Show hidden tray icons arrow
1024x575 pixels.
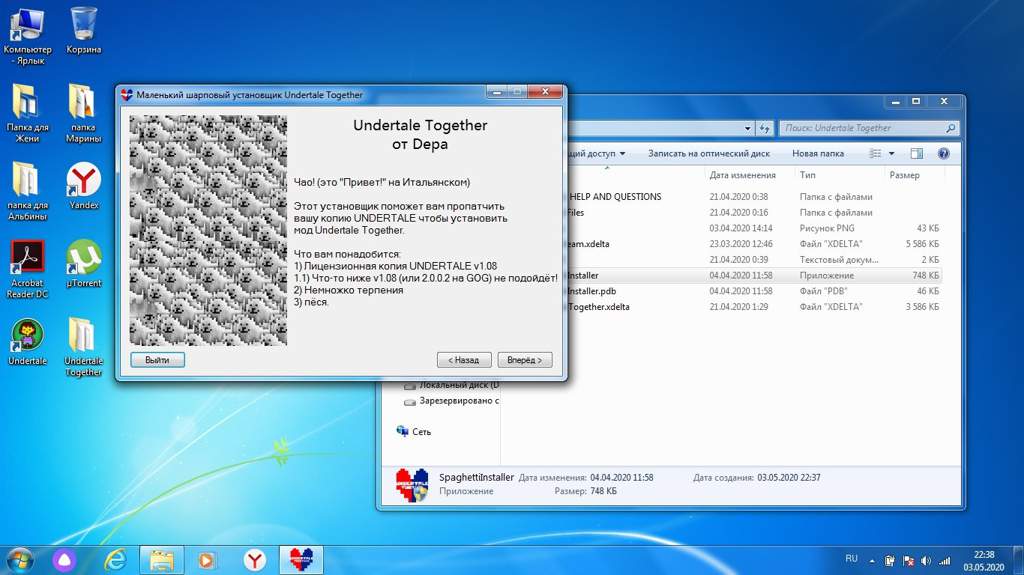click(x=872, y=561)
